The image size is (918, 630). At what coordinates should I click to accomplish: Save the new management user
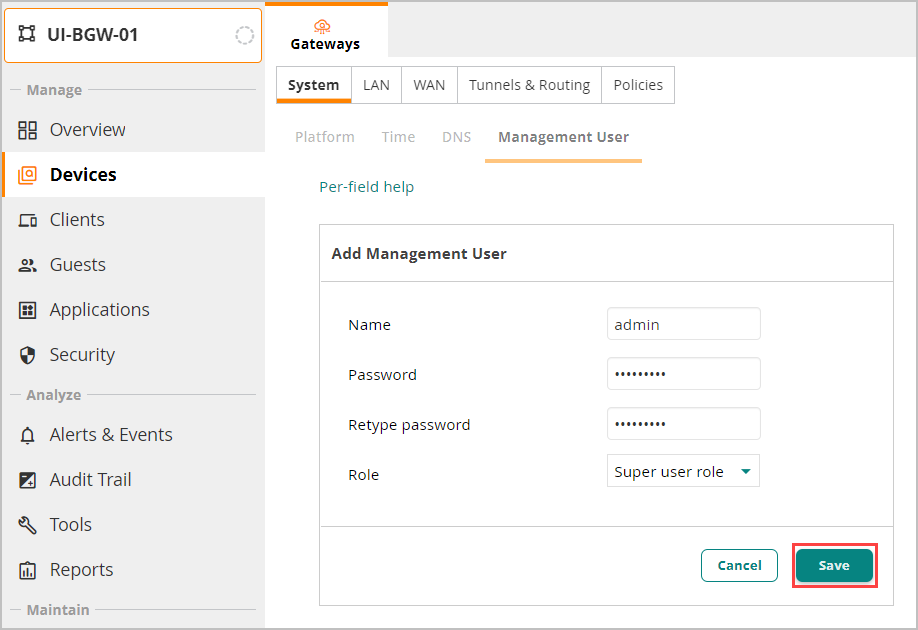click(x=834, y=566)
